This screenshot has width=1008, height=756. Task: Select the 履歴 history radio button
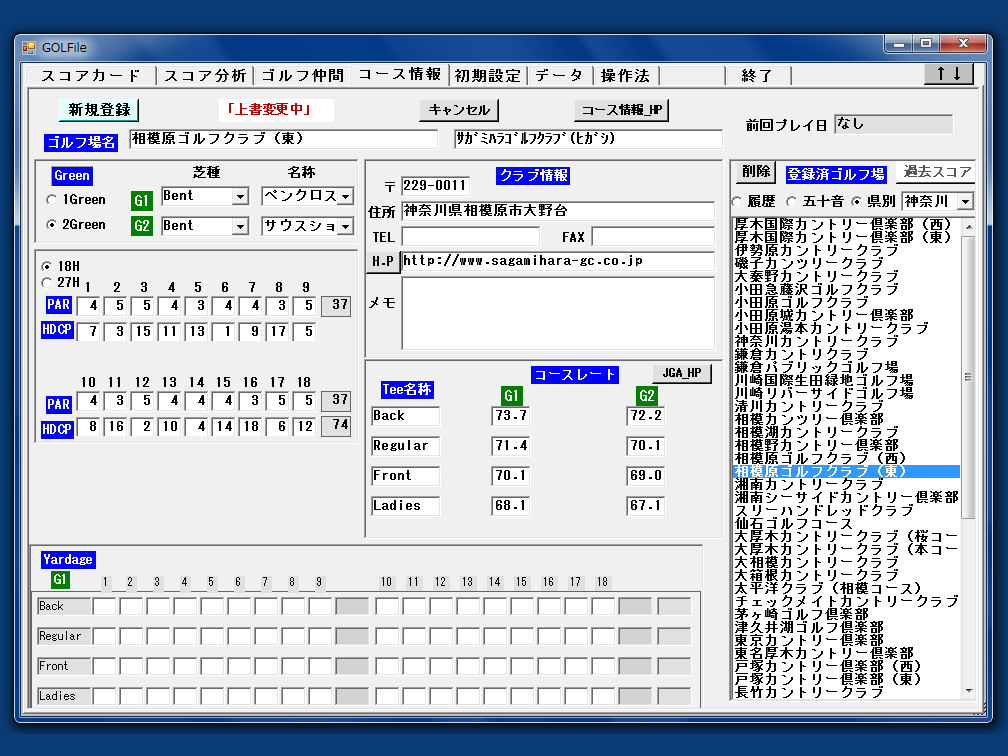(739, 202)
